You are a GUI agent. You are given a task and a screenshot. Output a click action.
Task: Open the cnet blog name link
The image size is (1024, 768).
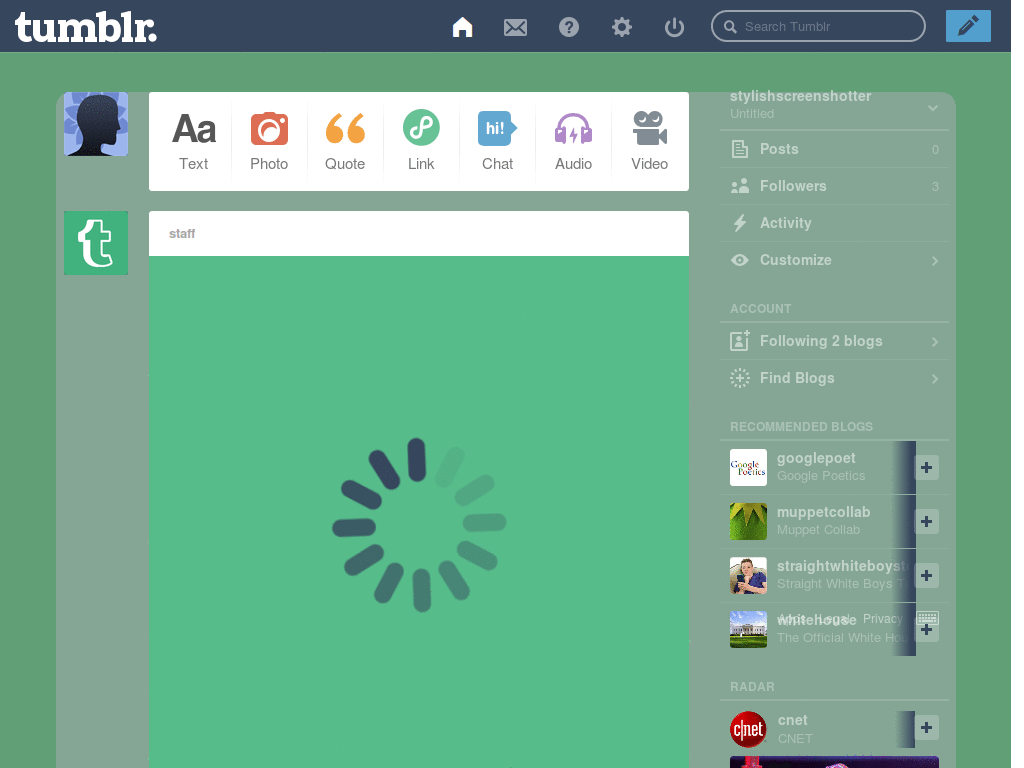[x=792, y=720]
